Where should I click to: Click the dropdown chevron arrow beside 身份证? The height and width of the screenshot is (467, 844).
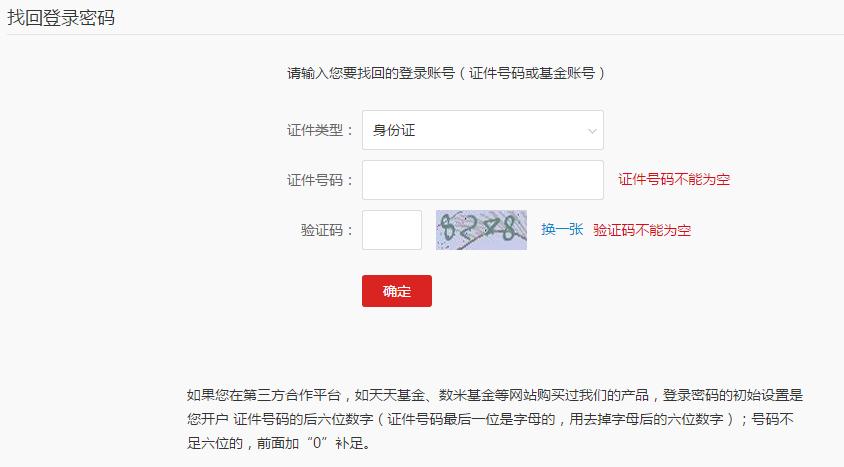[593, 131]
